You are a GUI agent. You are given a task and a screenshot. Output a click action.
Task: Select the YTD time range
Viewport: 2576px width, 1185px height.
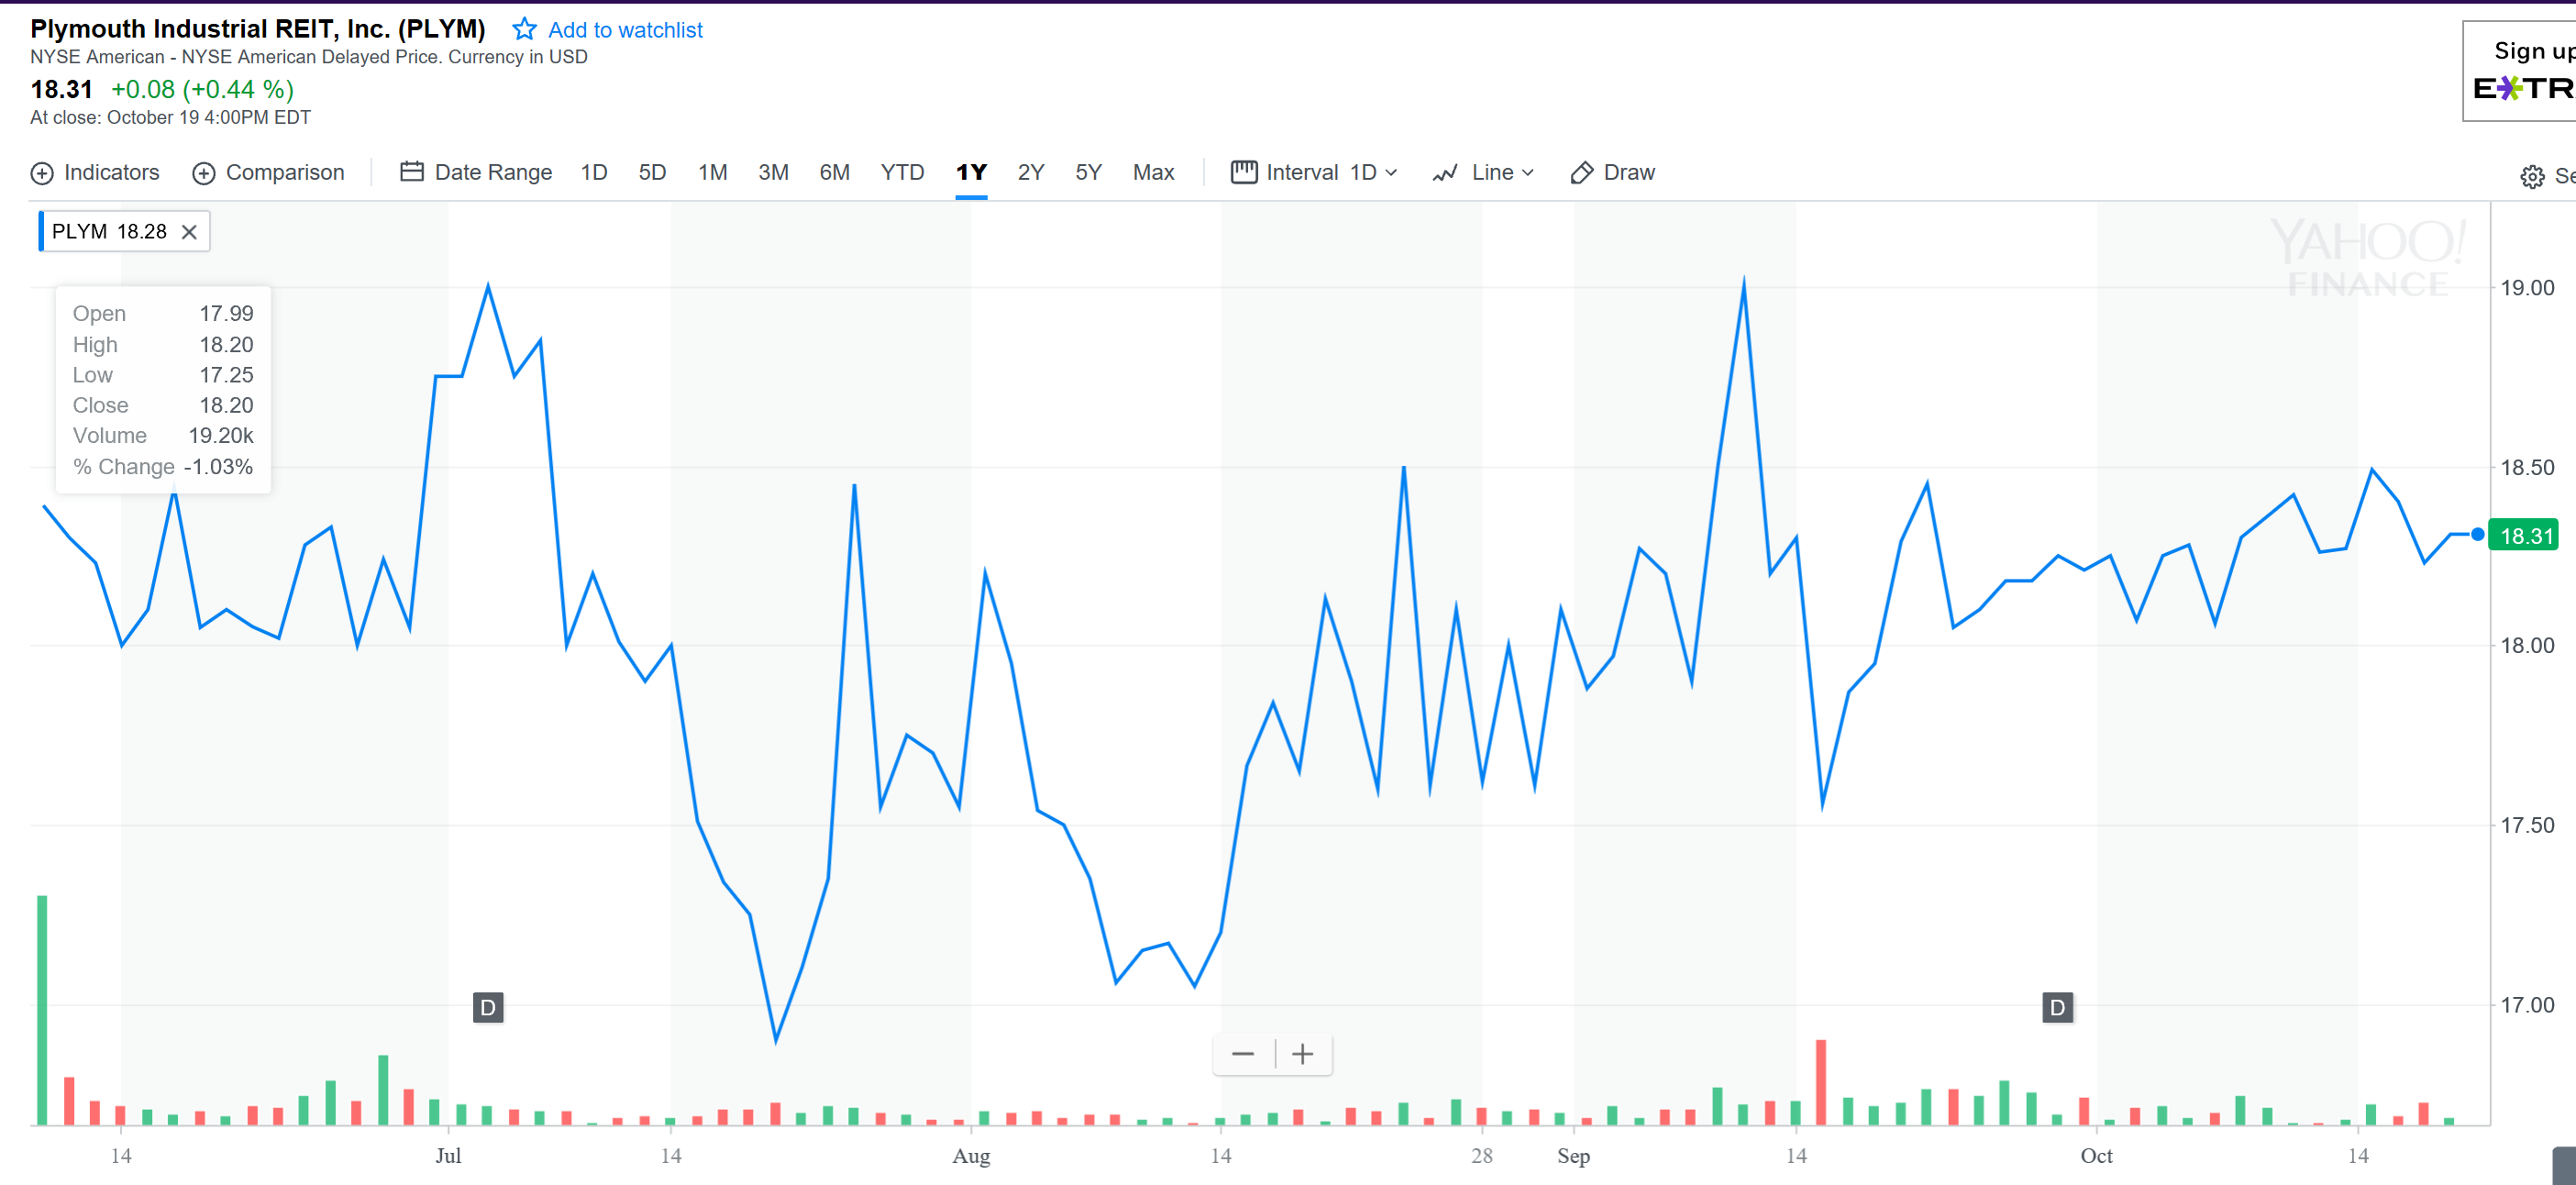click(902, 173)
